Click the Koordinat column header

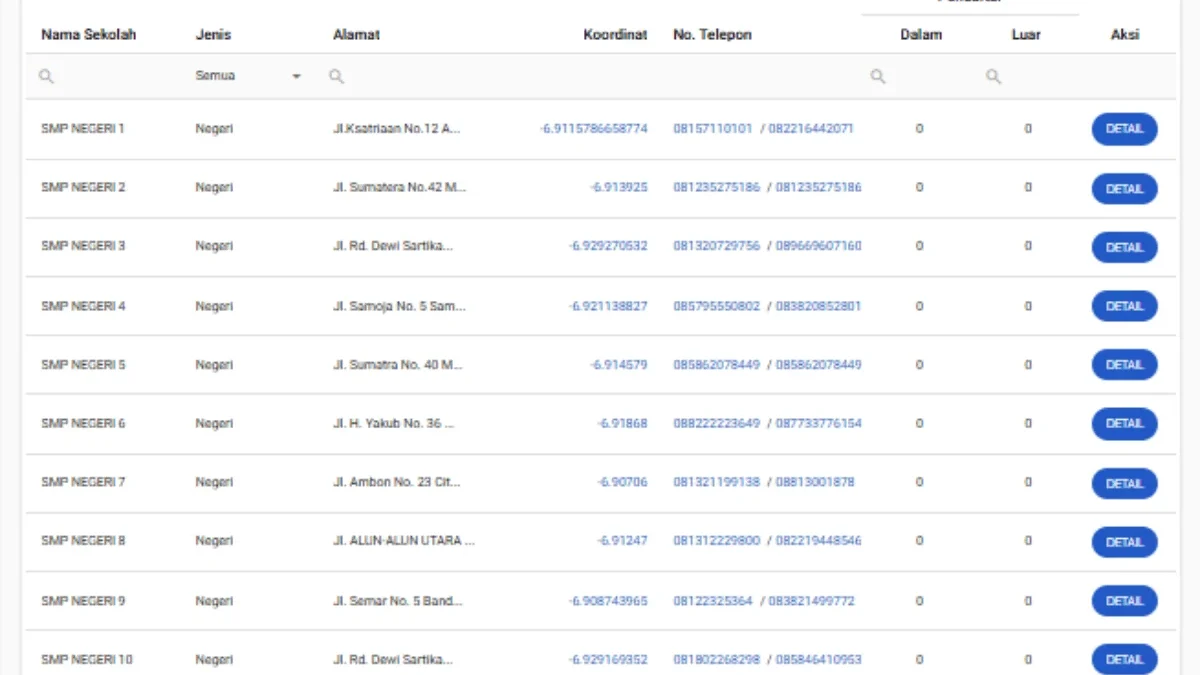615,35
